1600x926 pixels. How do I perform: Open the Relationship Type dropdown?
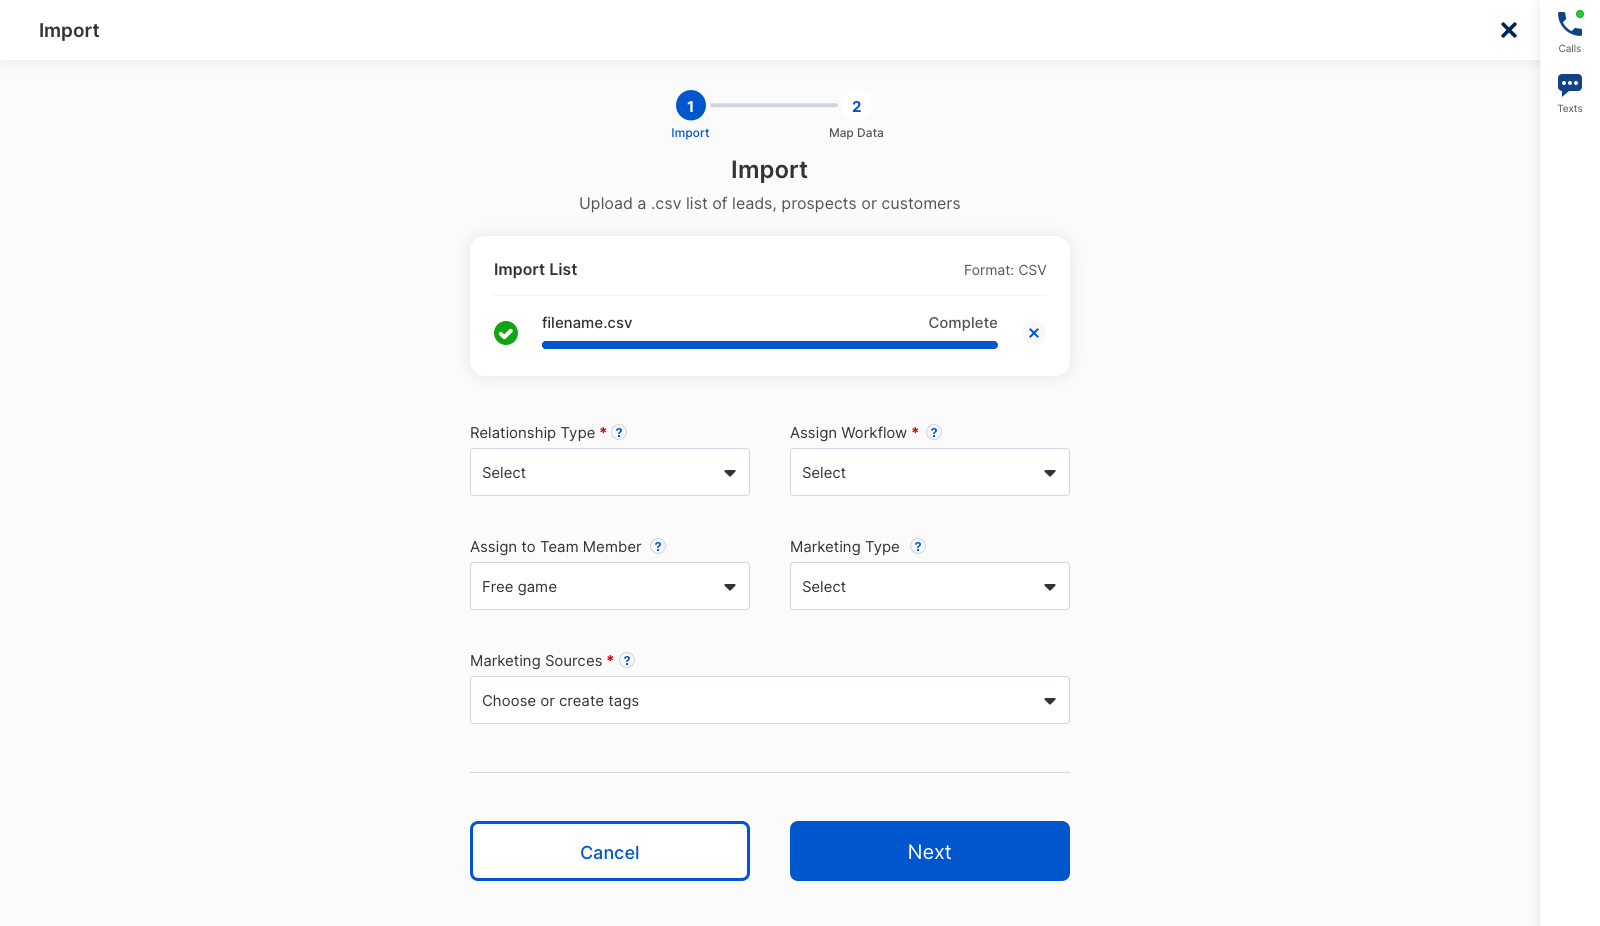609,472
